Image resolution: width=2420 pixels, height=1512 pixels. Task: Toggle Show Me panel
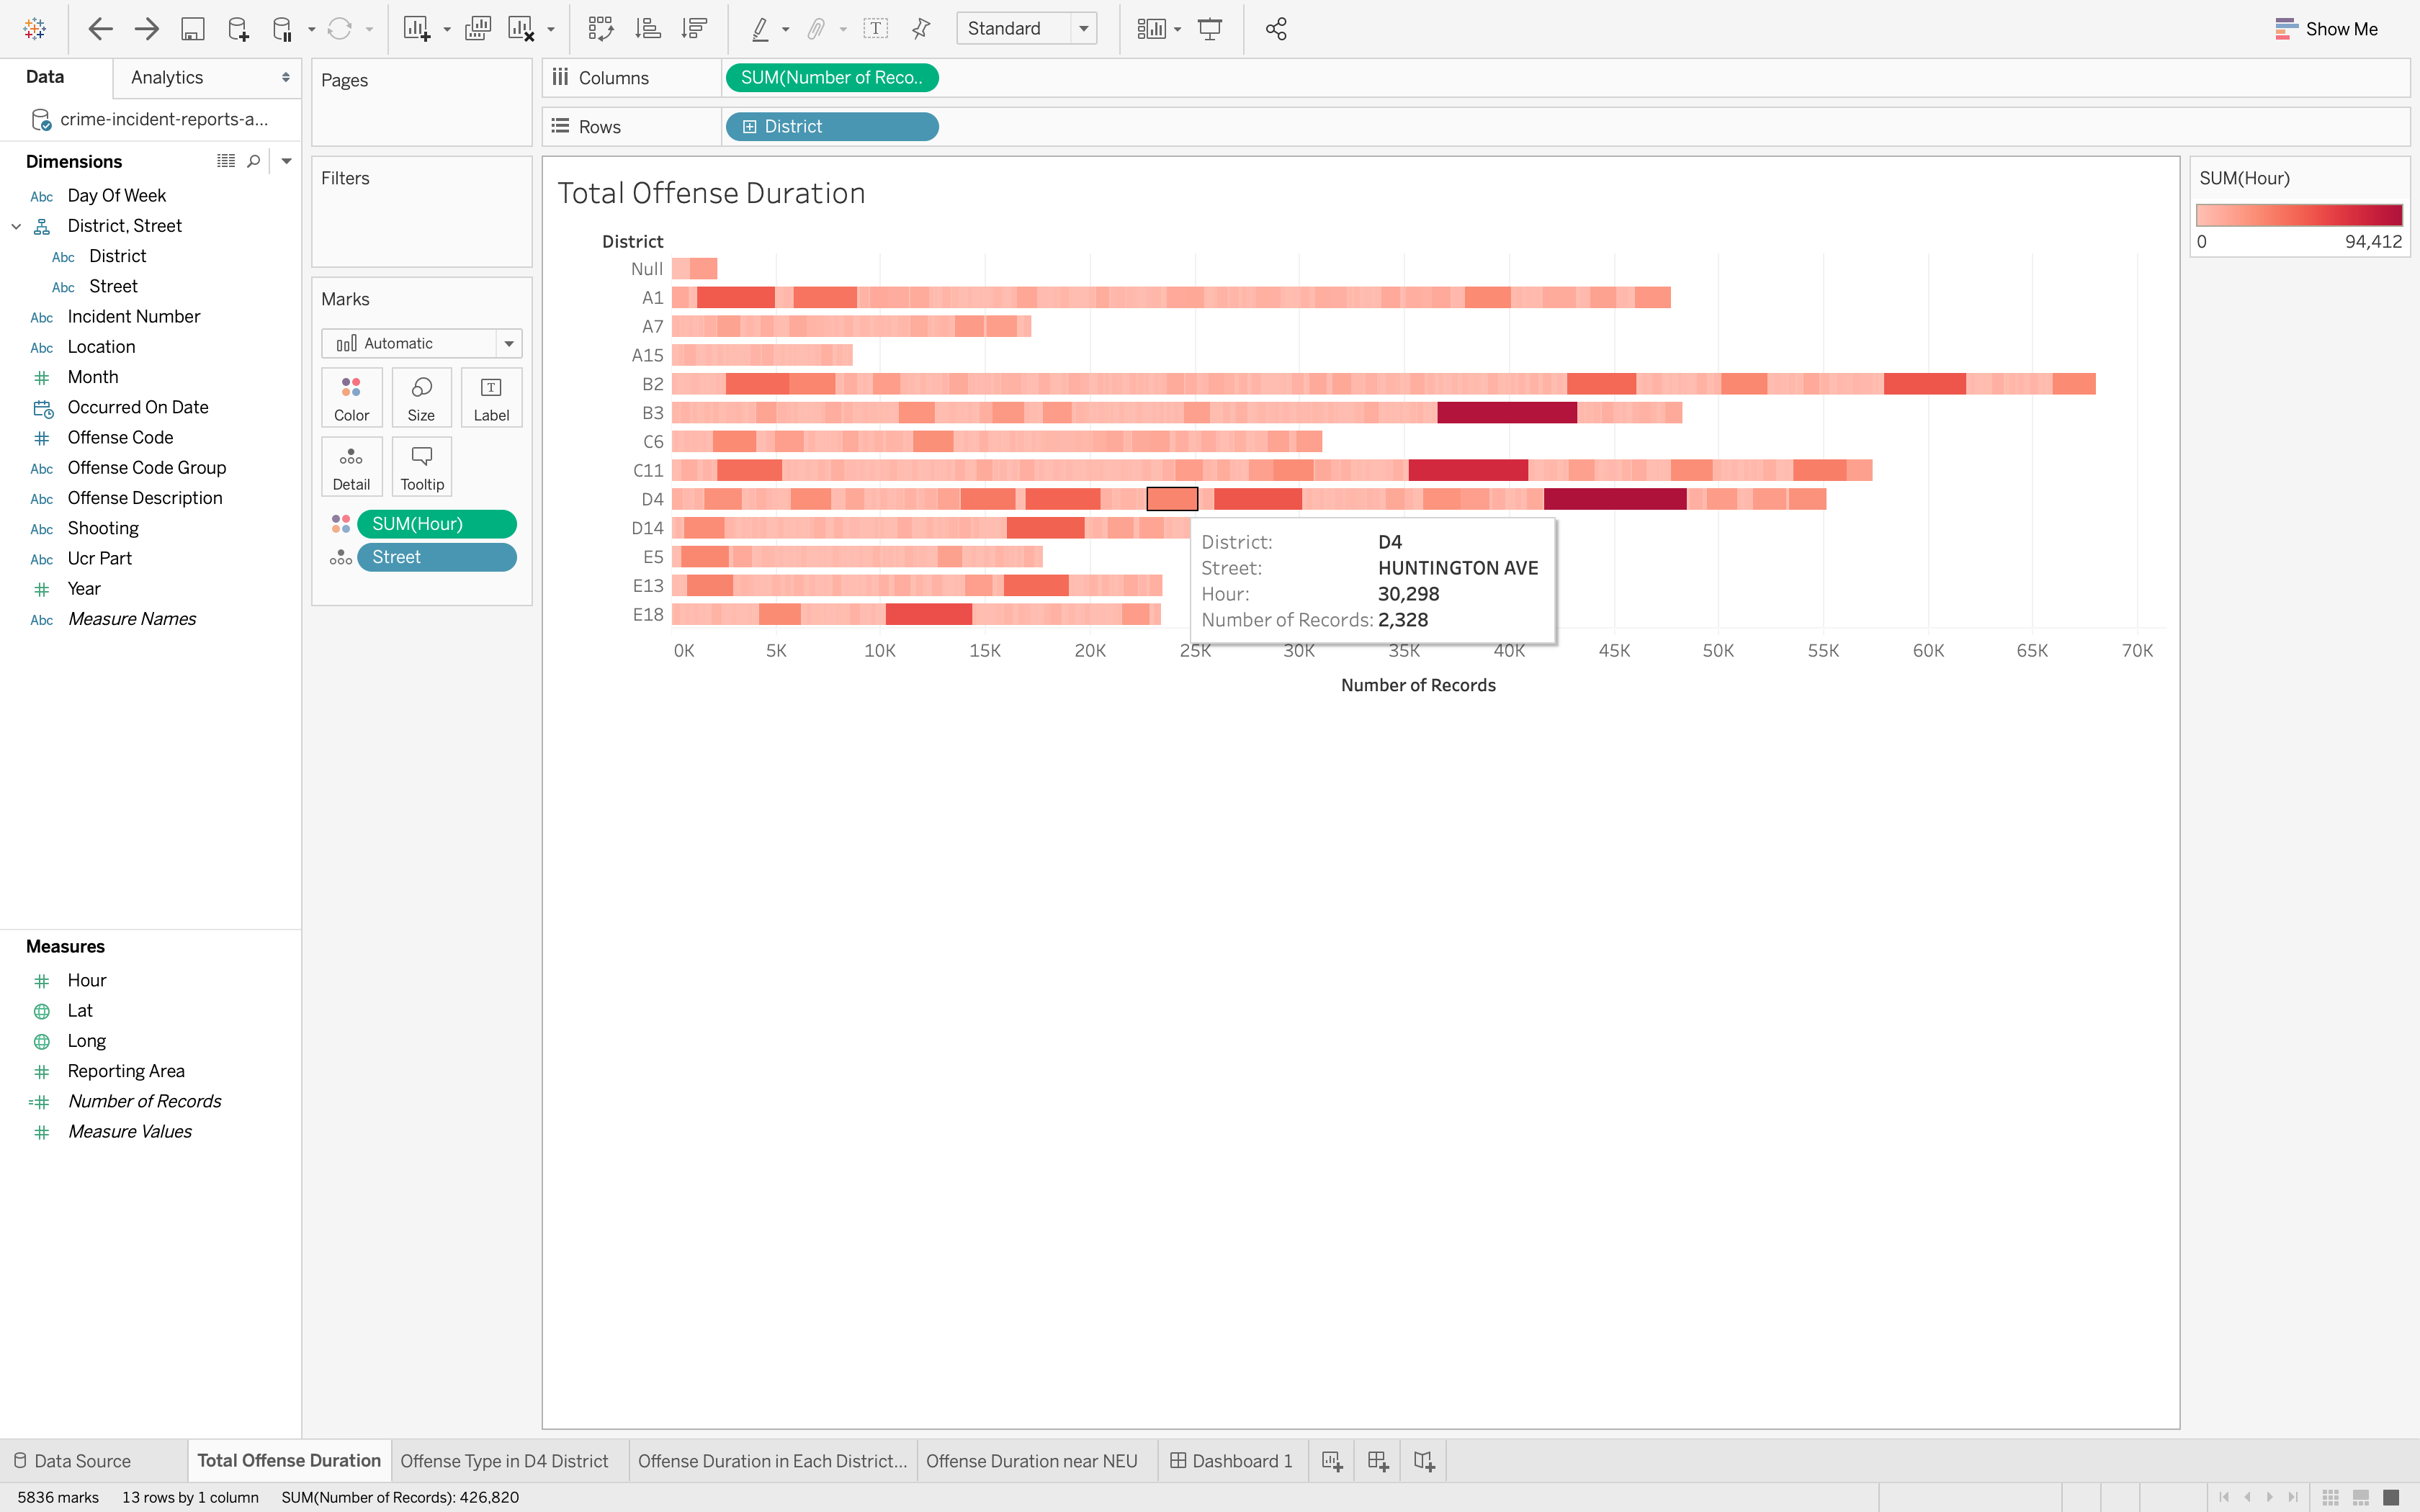[2326, 29]
